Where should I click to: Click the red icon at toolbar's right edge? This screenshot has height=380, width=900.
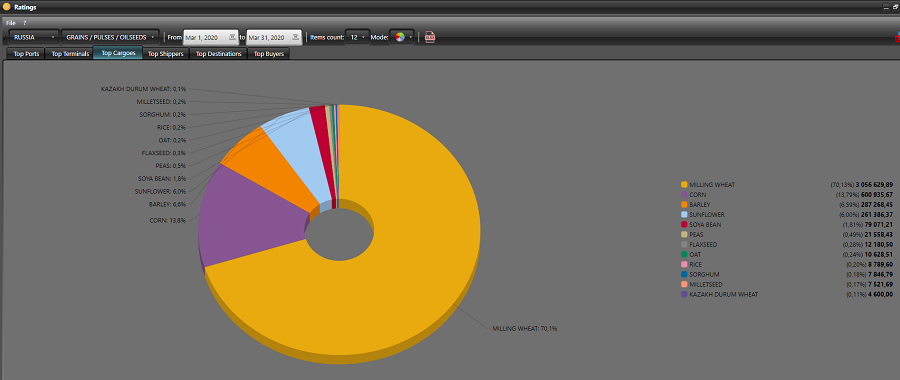tap(897, 38)
